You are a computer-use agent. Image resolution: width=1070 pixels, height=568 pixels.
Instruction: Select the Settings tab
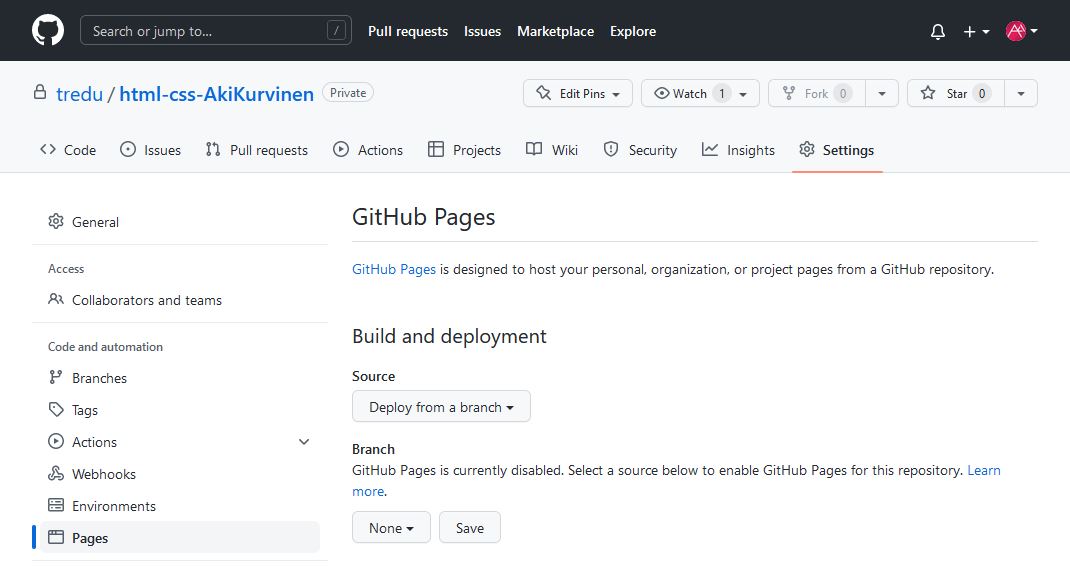click(x=837, y=150)
